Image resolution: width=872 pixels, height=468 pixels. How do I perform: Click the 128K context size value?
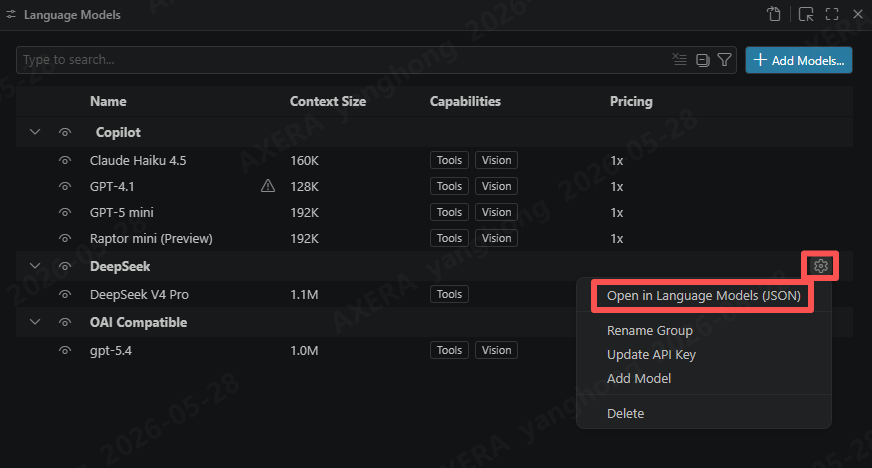(304, 186)
